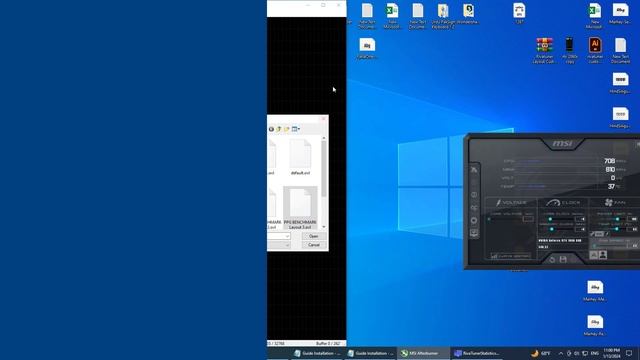Click the Temp Limit slider handle
This screenshot has width=640, height=360.
click(x=617, y=229)
